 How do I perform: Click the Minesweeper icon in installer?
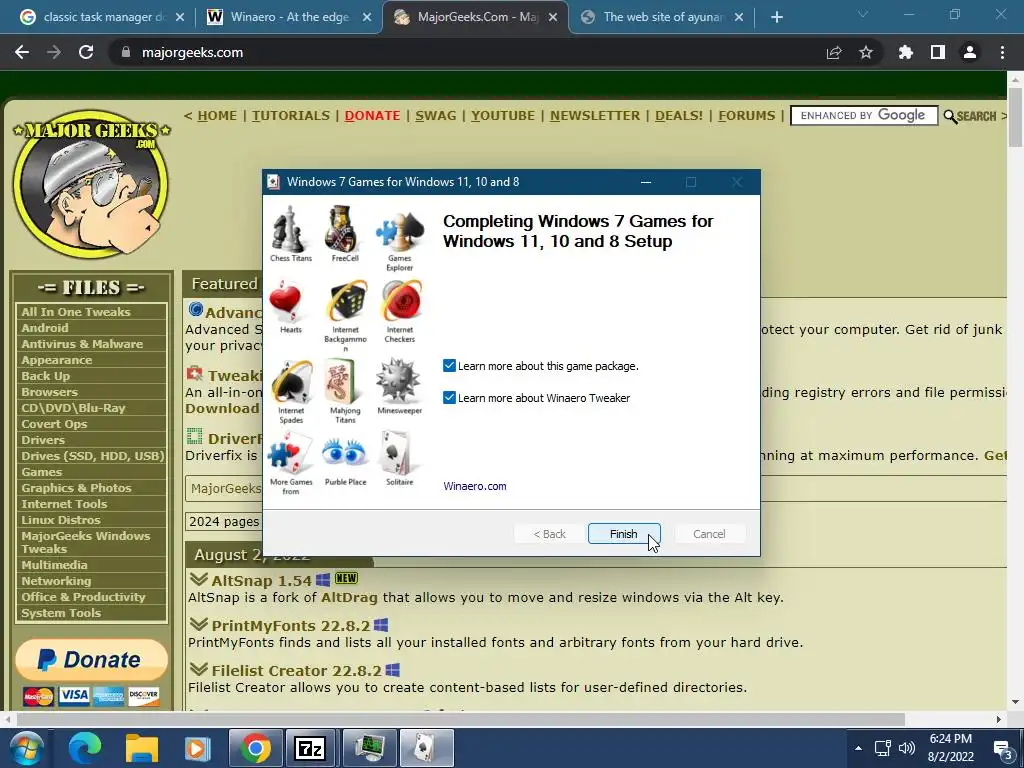(399, 380)
